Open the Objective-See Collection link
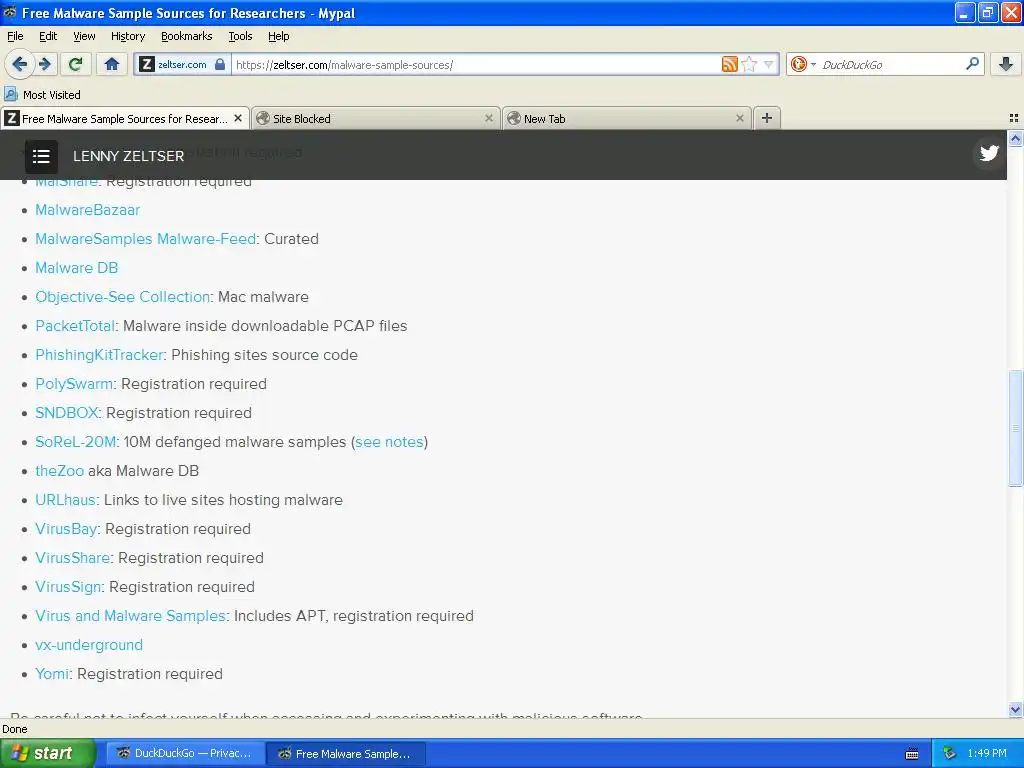Screen dimensions: 1024x768 (123, 296)
